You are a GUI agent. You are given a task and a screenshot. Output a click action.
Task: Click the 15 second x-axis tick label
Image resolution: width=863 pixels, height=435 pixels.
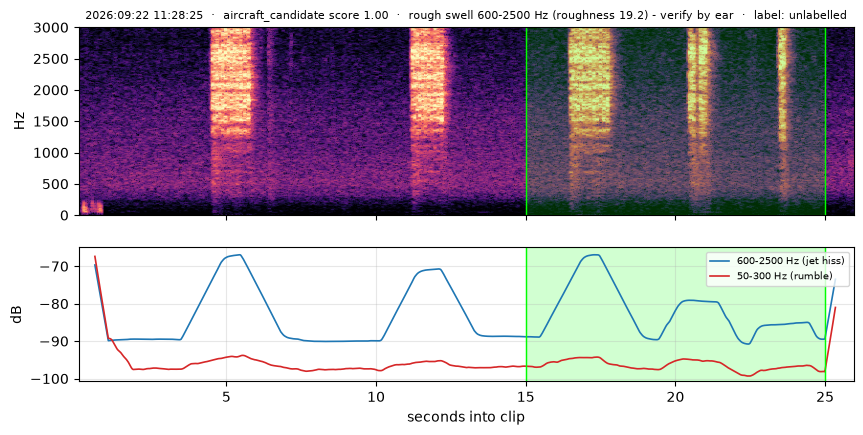pos(526,396)
